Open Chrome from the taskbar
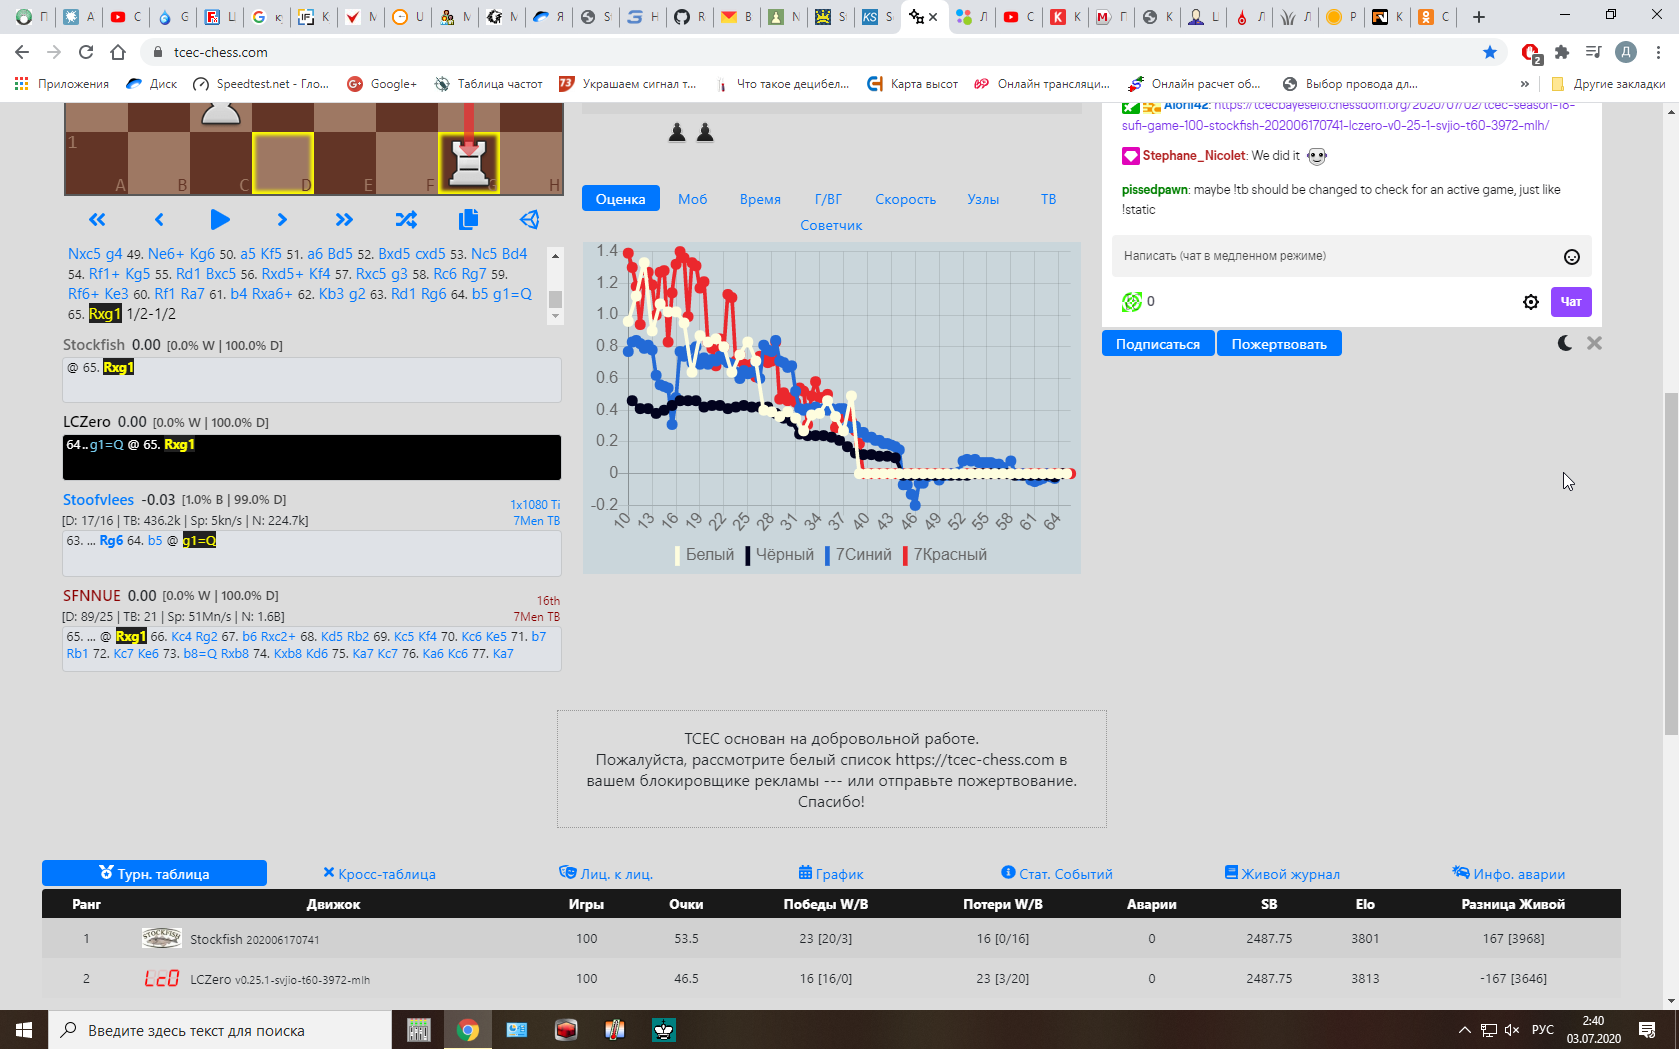Screen dimensions: 1679x1049 (x=468, y=1030)
